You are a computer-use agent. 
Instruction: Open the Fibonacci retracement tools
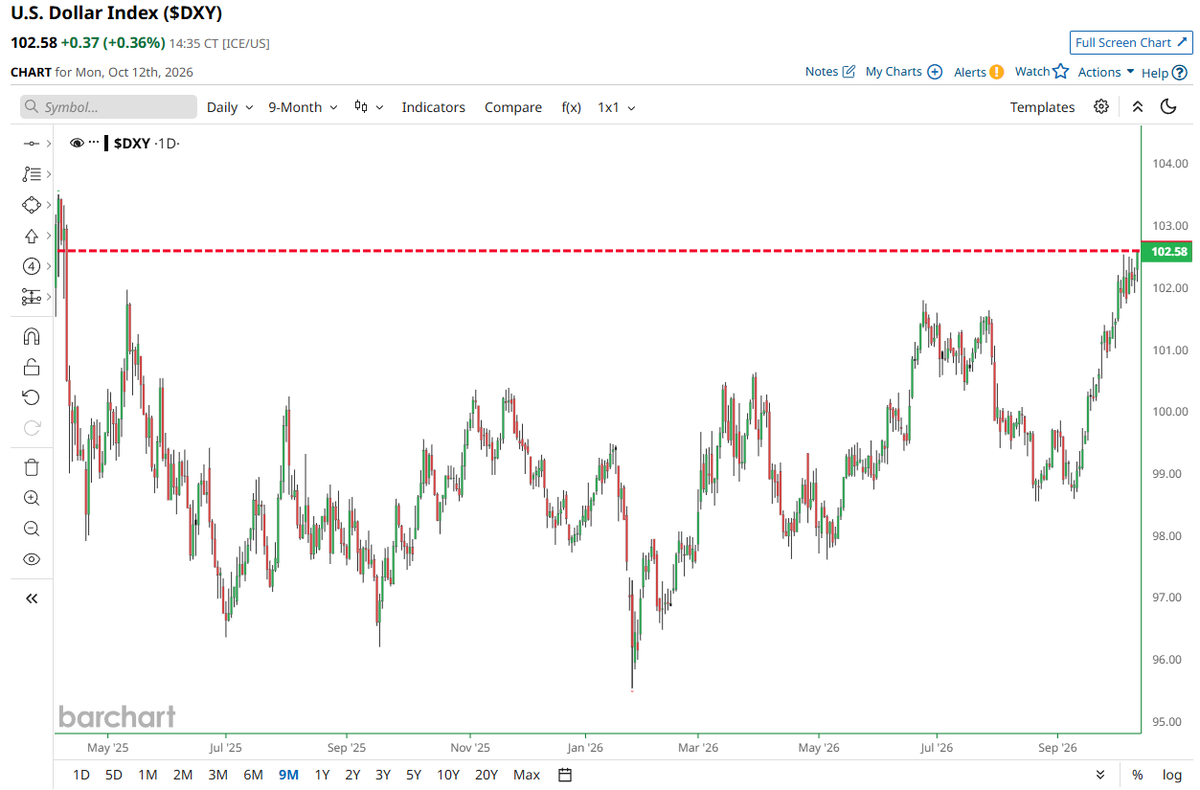pyautogui.click(x=31, y=174)
